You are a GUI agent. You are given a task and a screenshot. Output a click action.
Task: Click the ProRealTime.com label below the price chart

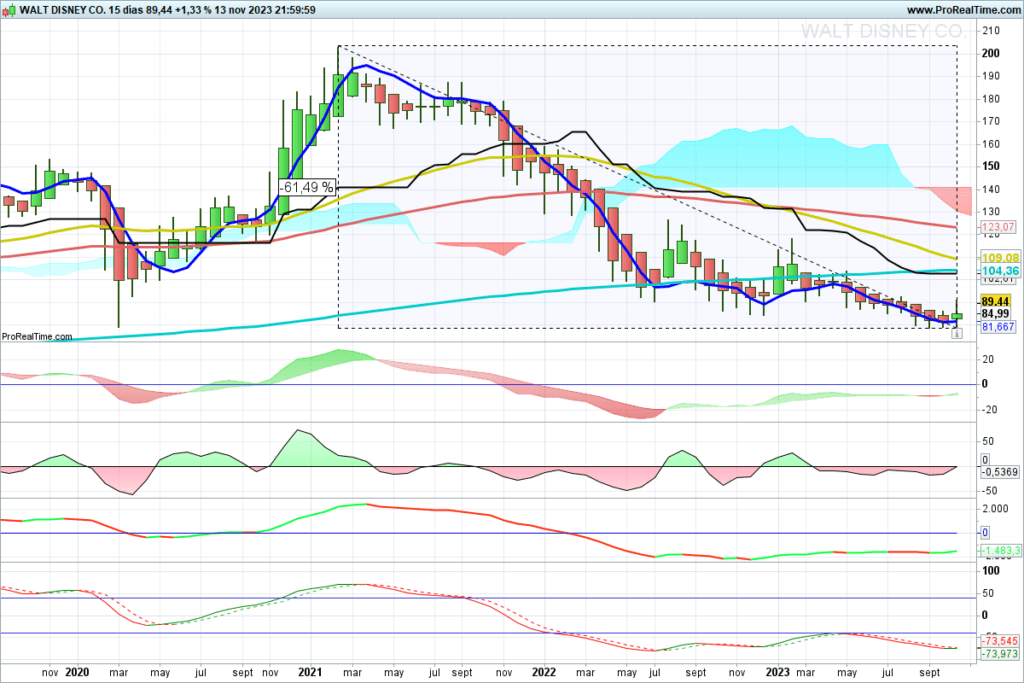pos(37,336)
